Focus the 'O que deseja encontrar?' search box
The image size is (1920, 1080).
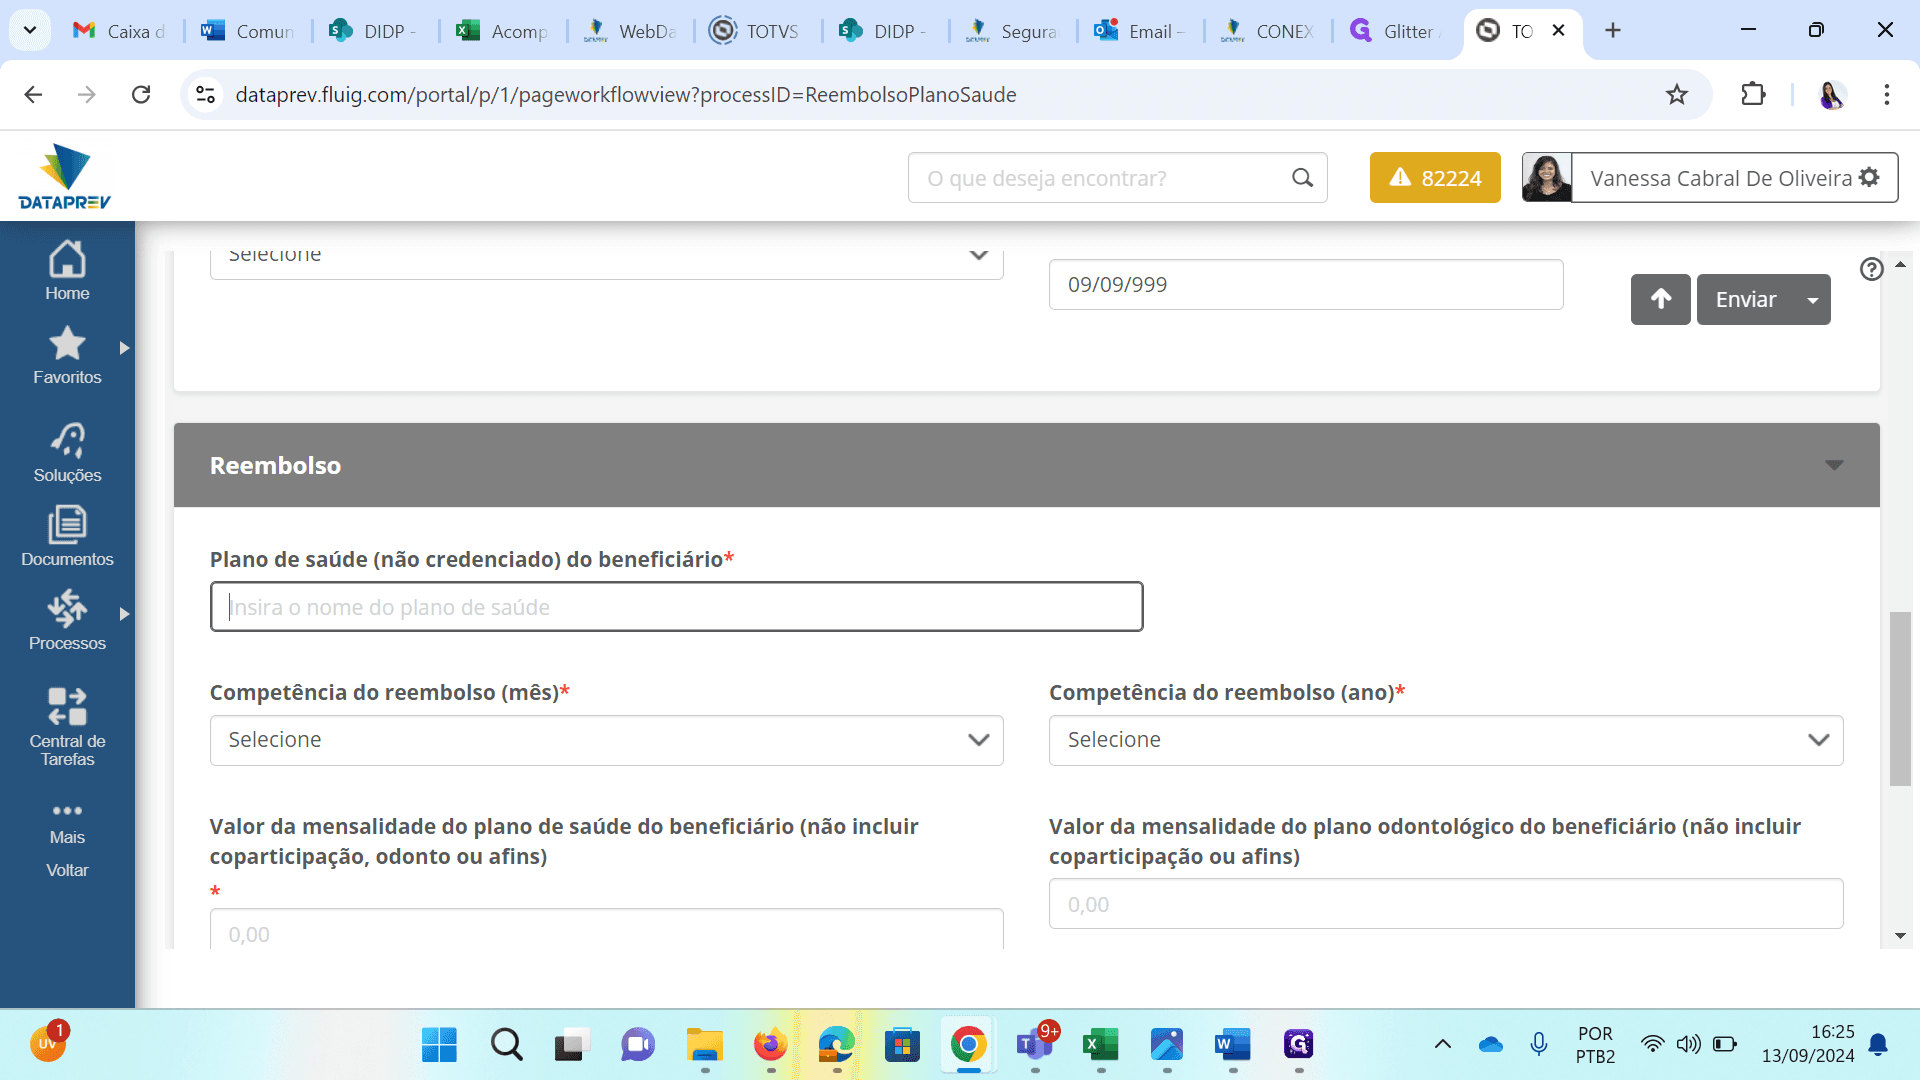pyautogui.click(x=1117, y=178)
